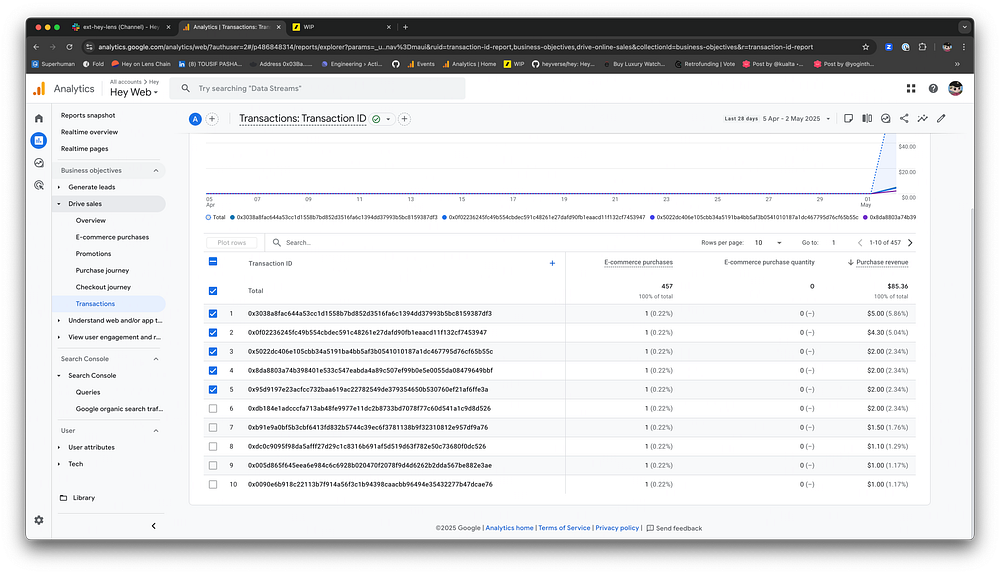Viewport: 1000px width, 574px height.
Task: Collapse the left navigation panel
Action: [x=154, y=526]
